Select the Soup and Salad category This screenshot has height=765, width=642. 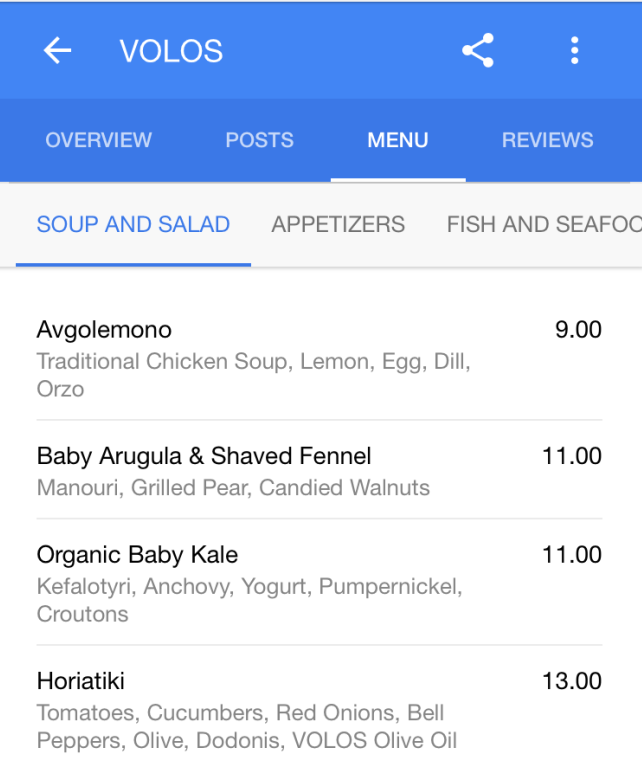(133, 225)
